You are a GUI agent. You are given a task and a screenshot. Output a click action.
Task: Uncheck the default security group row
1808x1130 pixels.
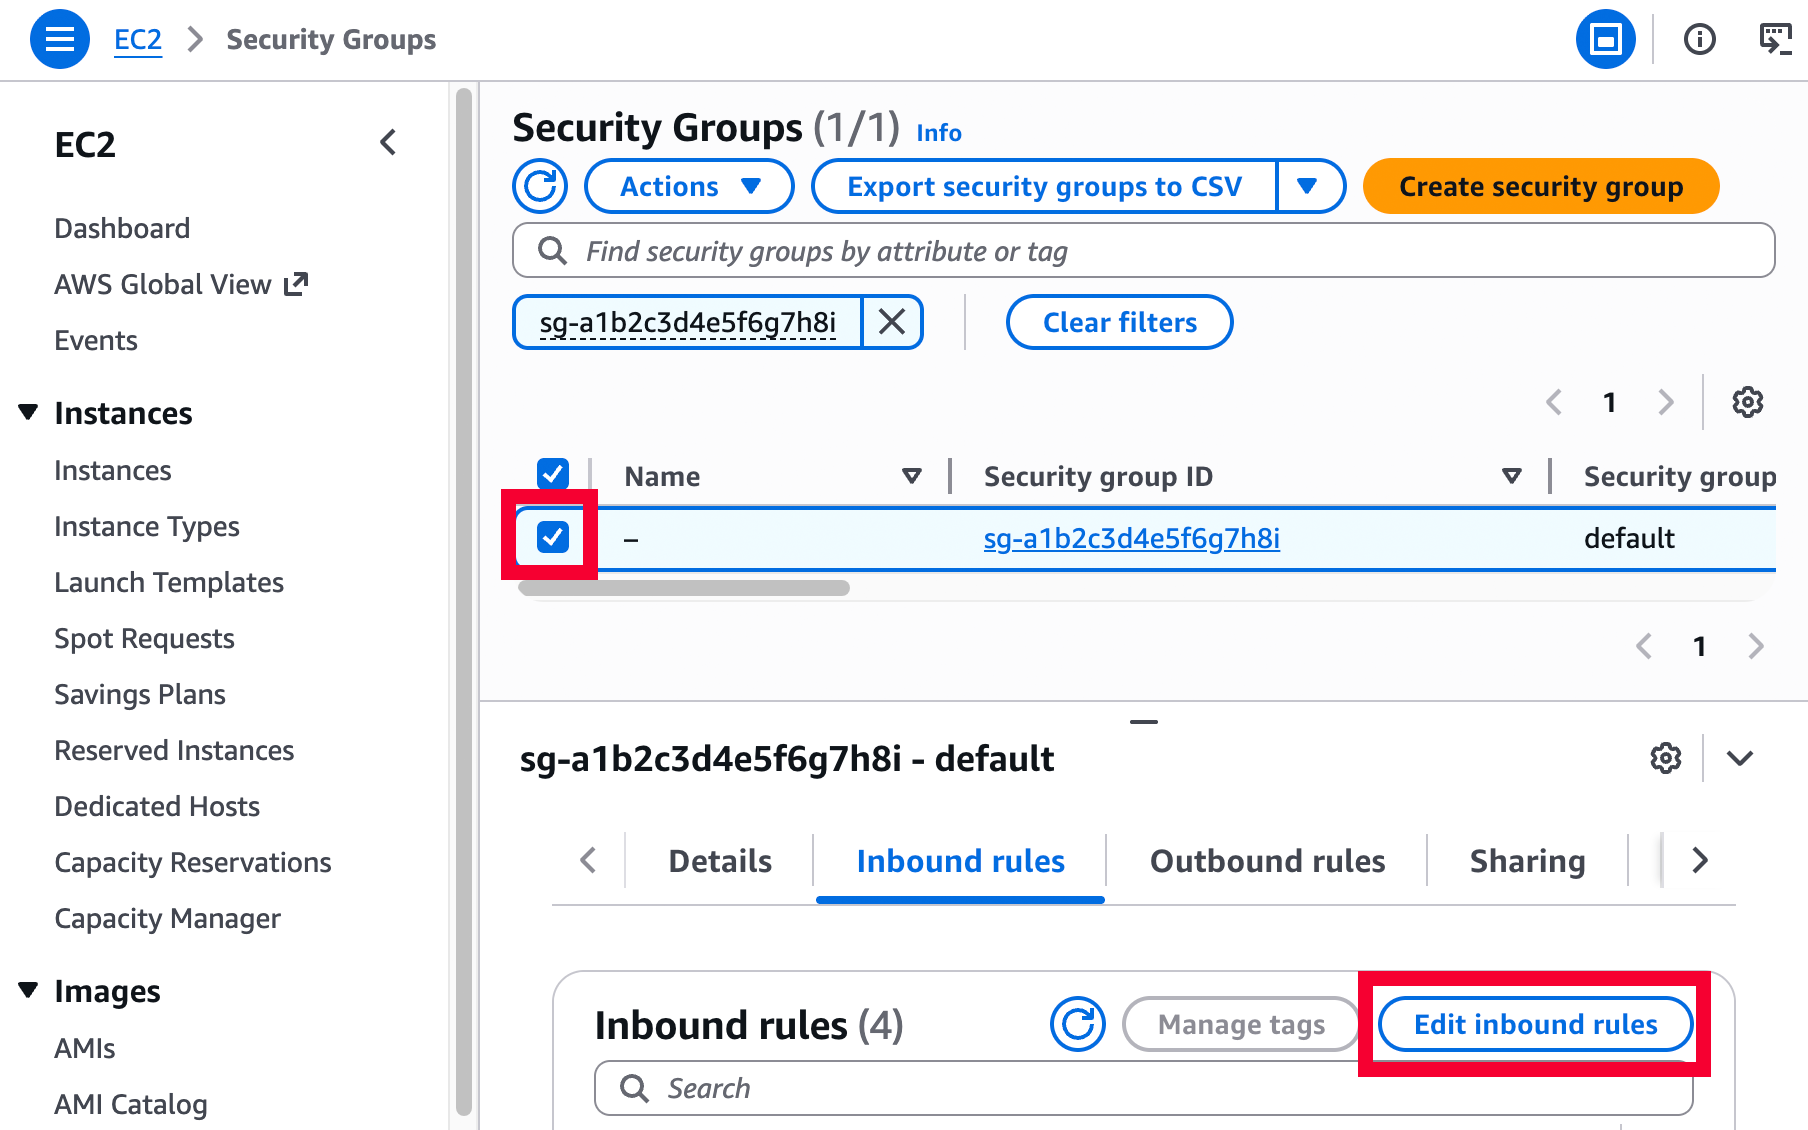(x=553, y=537)
